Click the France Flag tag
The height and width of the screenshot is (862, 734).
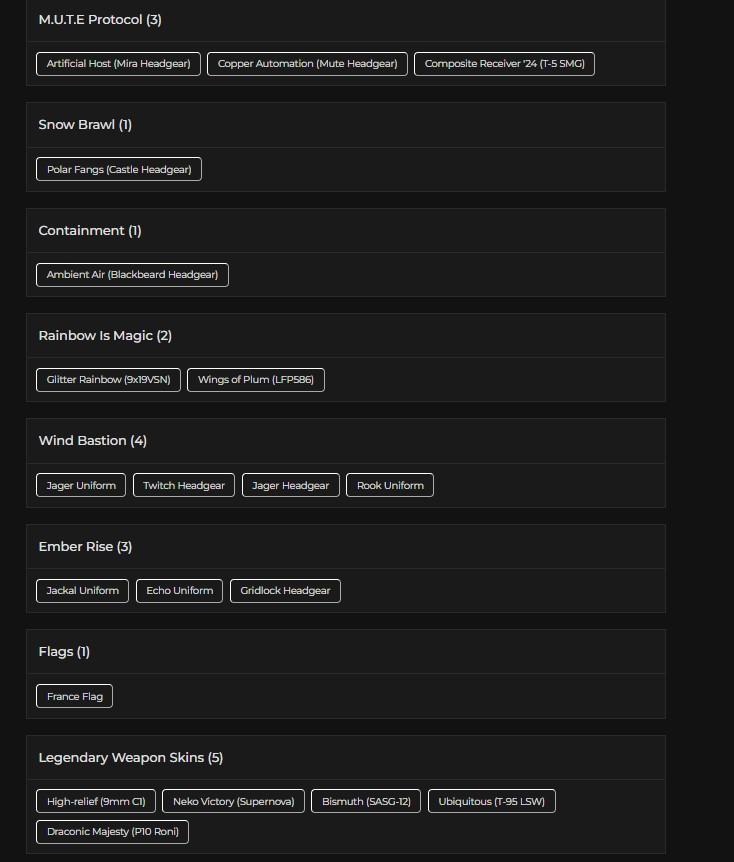coord(75,697)
